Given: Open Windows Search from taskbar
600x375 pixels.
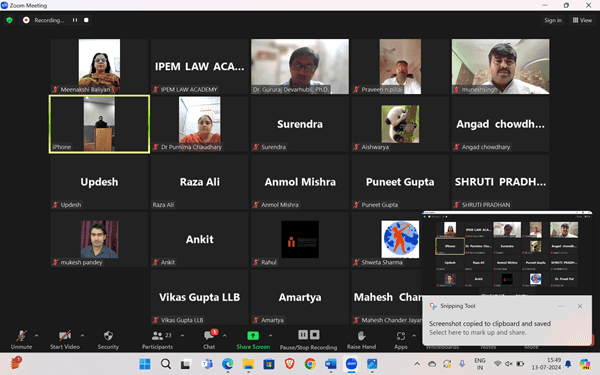Looking at the screenshot, I should pos(166,364).
